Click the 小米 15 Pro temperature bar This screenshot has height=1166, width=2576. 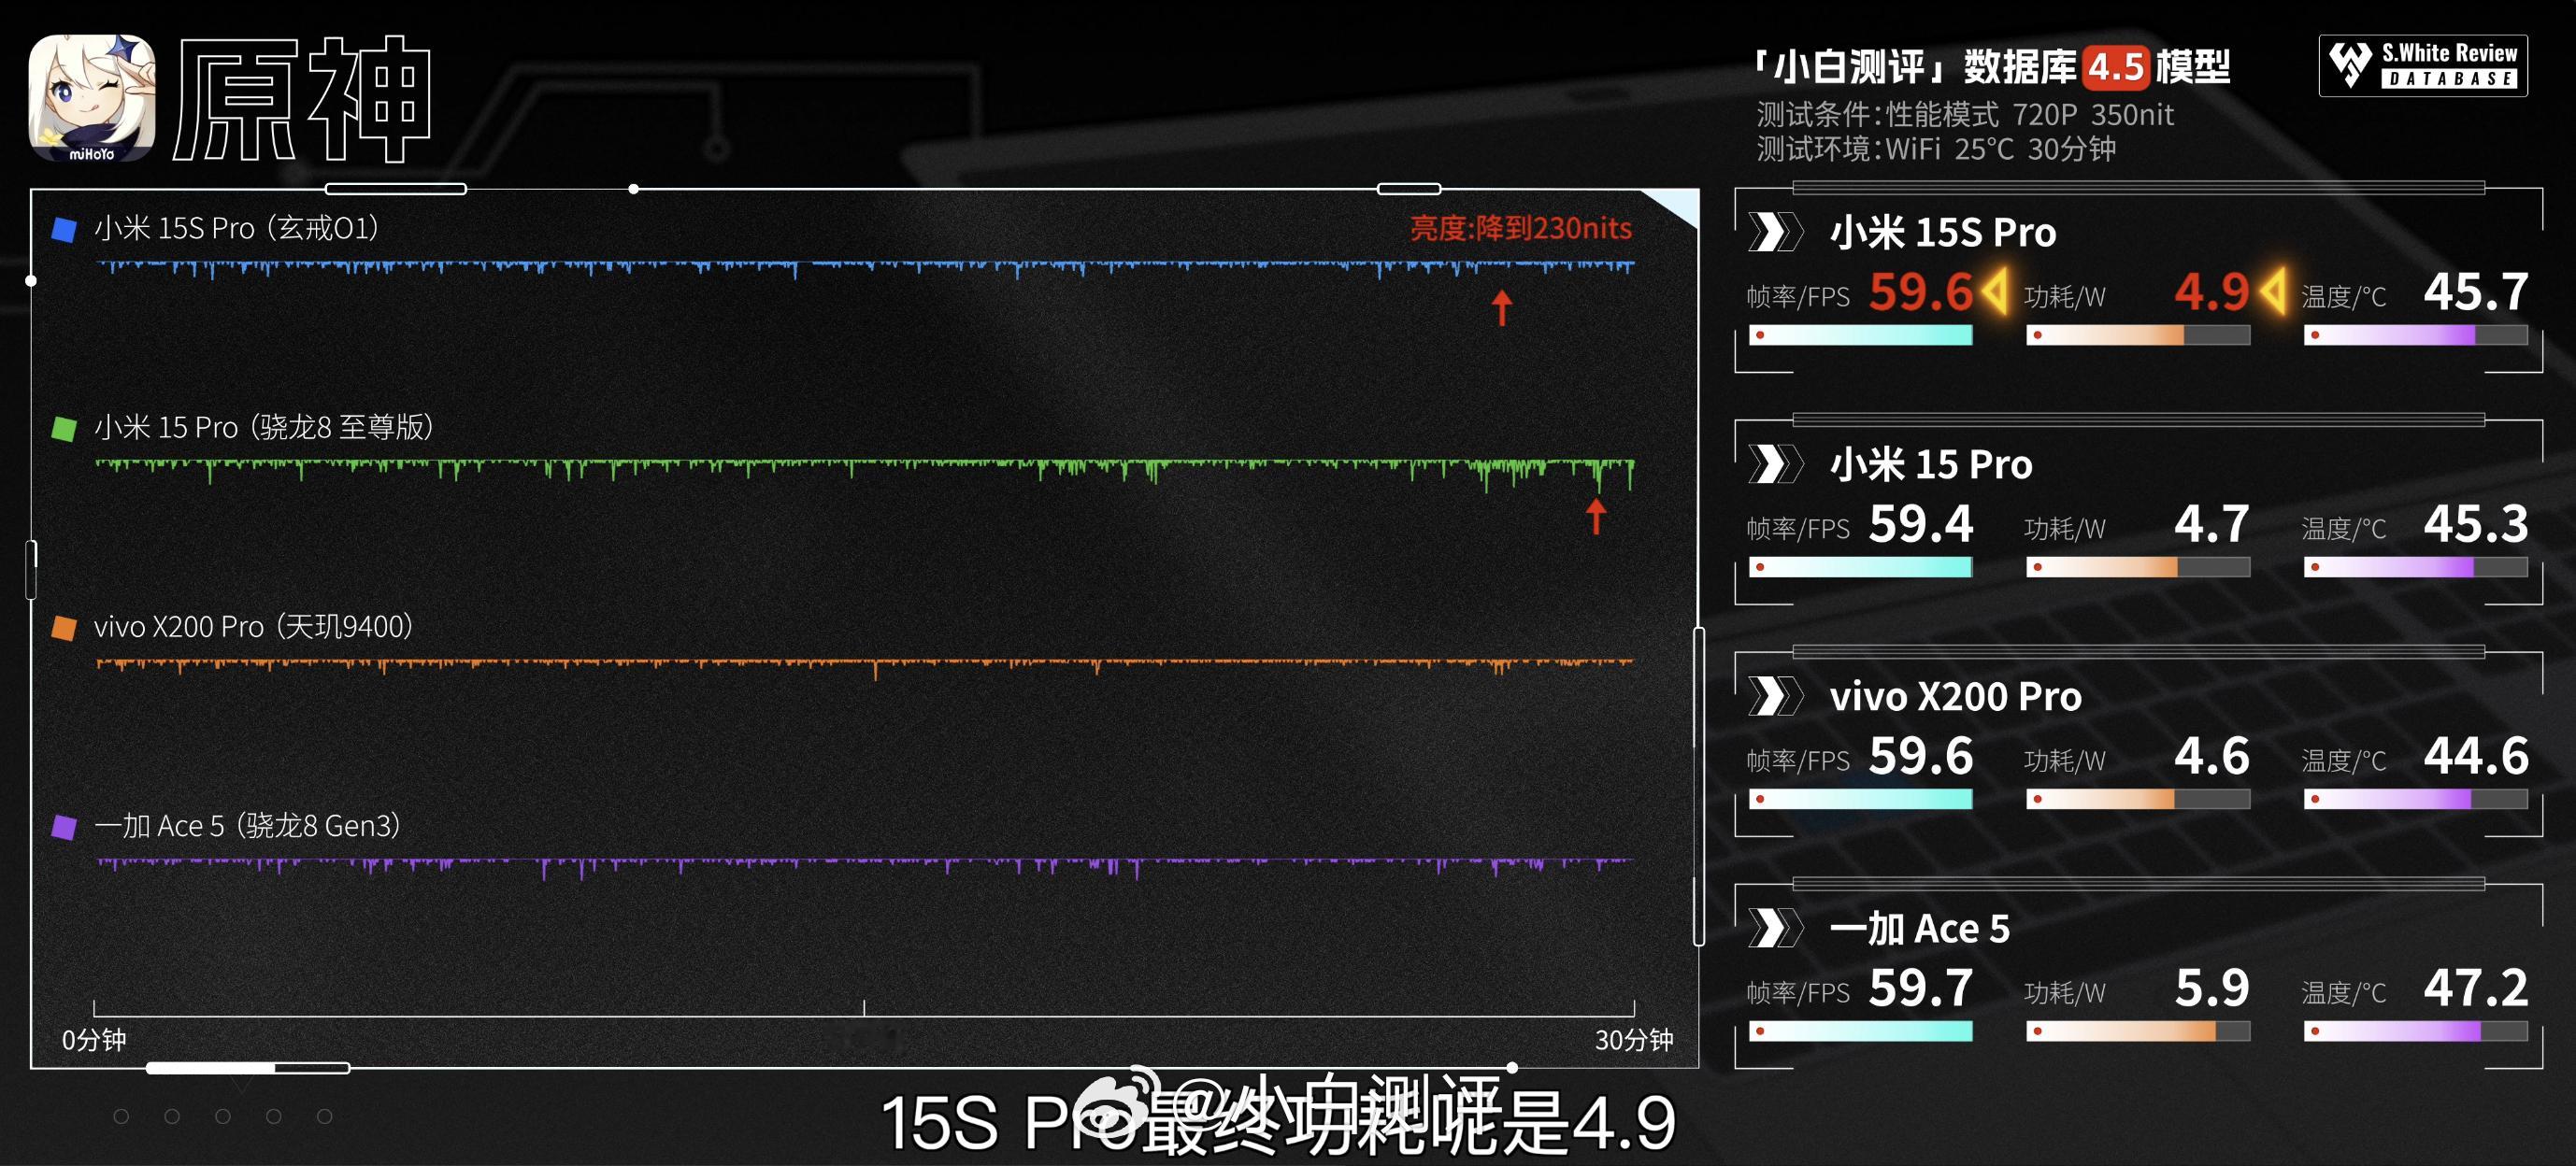click(x=2416, y=567)
